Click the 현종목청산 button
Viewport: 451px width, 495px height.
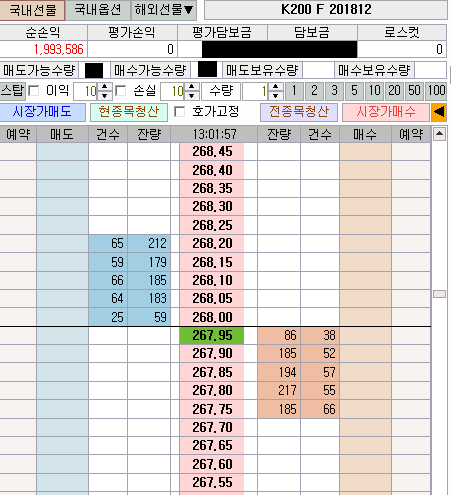pyautogui.click(x=129, y=112)
